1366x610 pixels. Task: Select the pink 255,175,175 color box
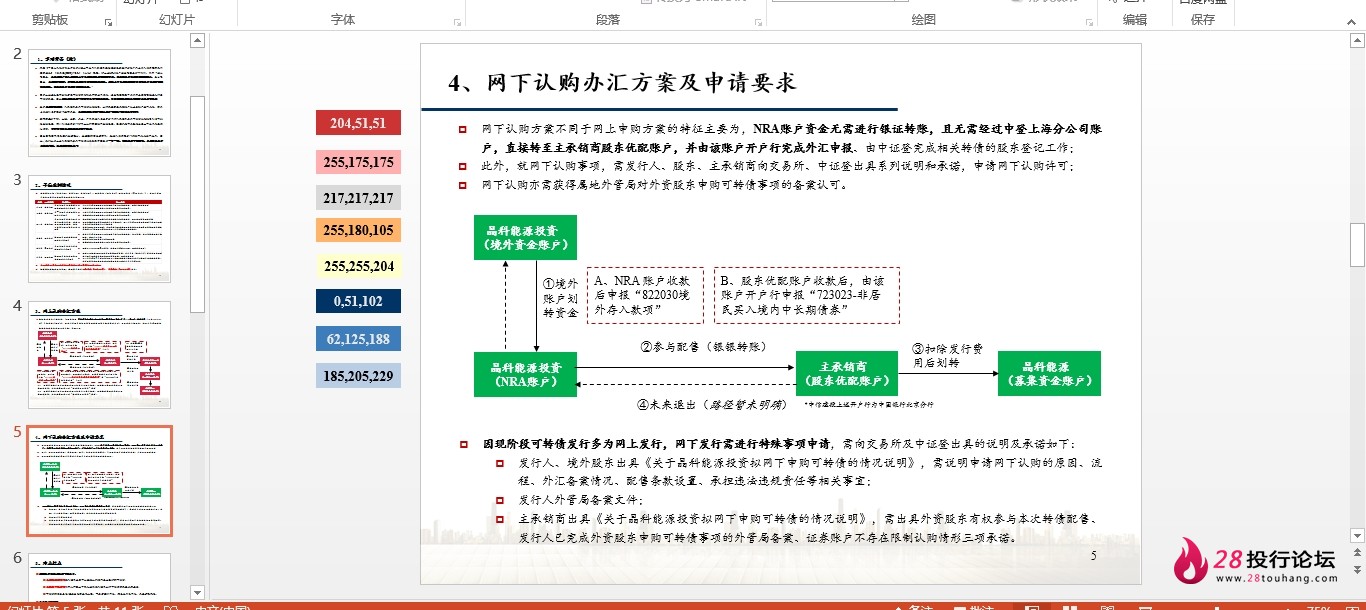click(x=358, y=162)
